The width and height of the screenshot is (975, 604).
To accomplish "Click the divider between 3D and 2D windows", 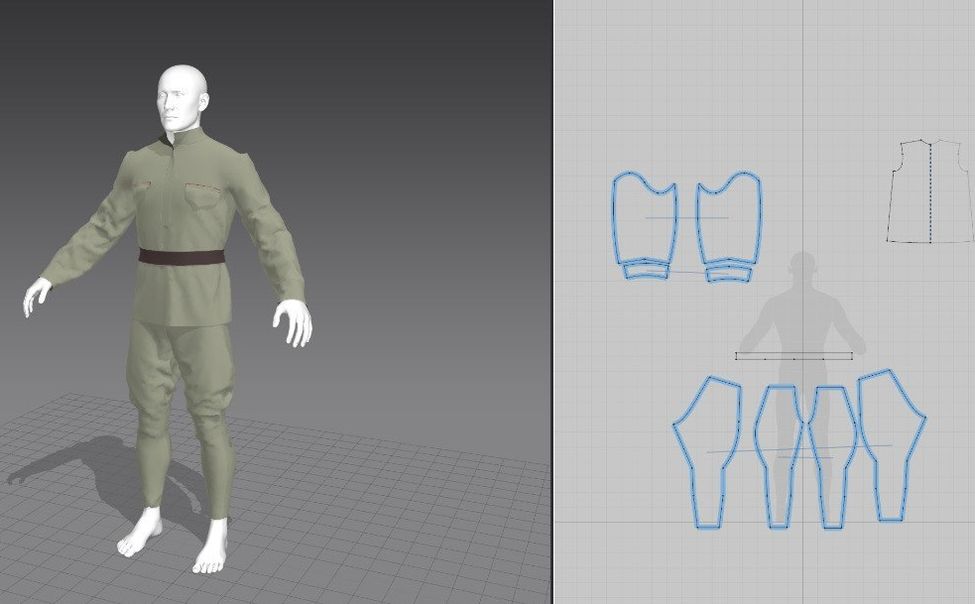I will [553, 300].
